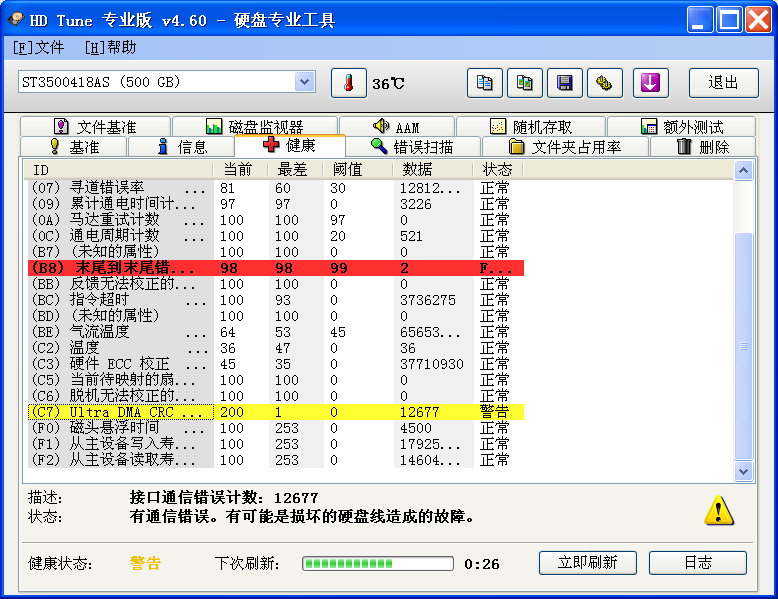778x599 pixels.
Task: Select the (B7) unknown attribute row
Action: coord(276,252)
